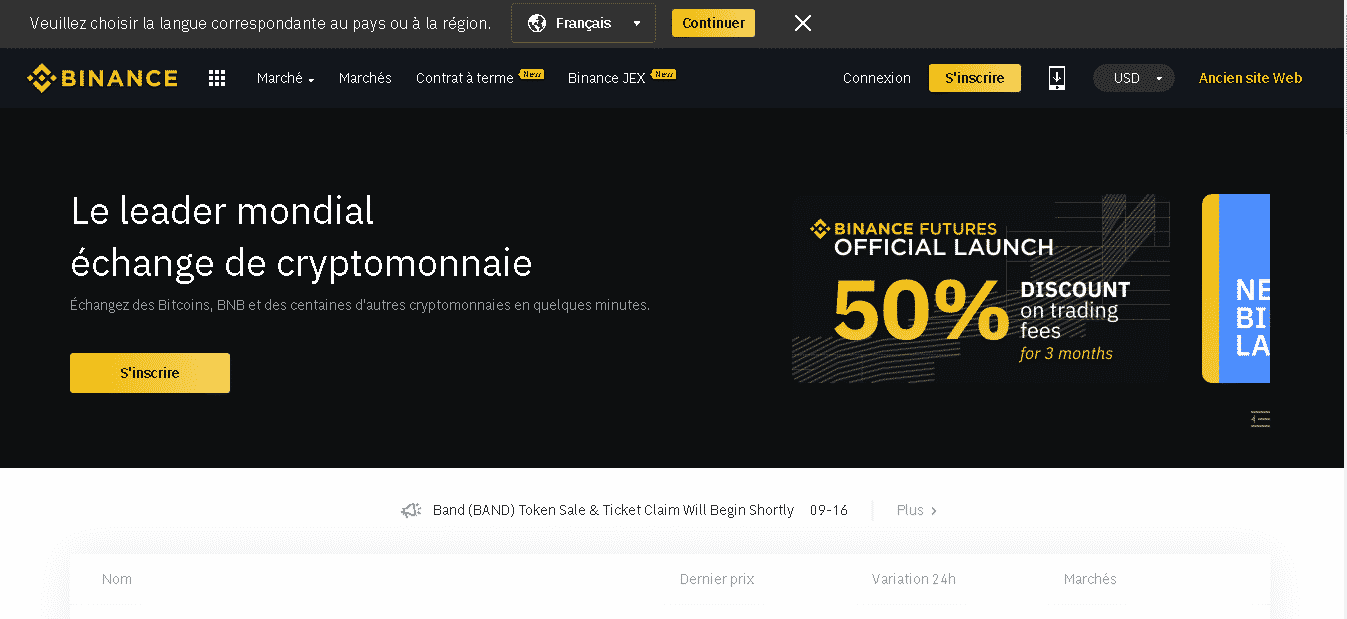Image resolution: width=1347 pixels, height=619 pixels.
Task: Click the megaphone announcement icon
Action: (x=411, y=510)
